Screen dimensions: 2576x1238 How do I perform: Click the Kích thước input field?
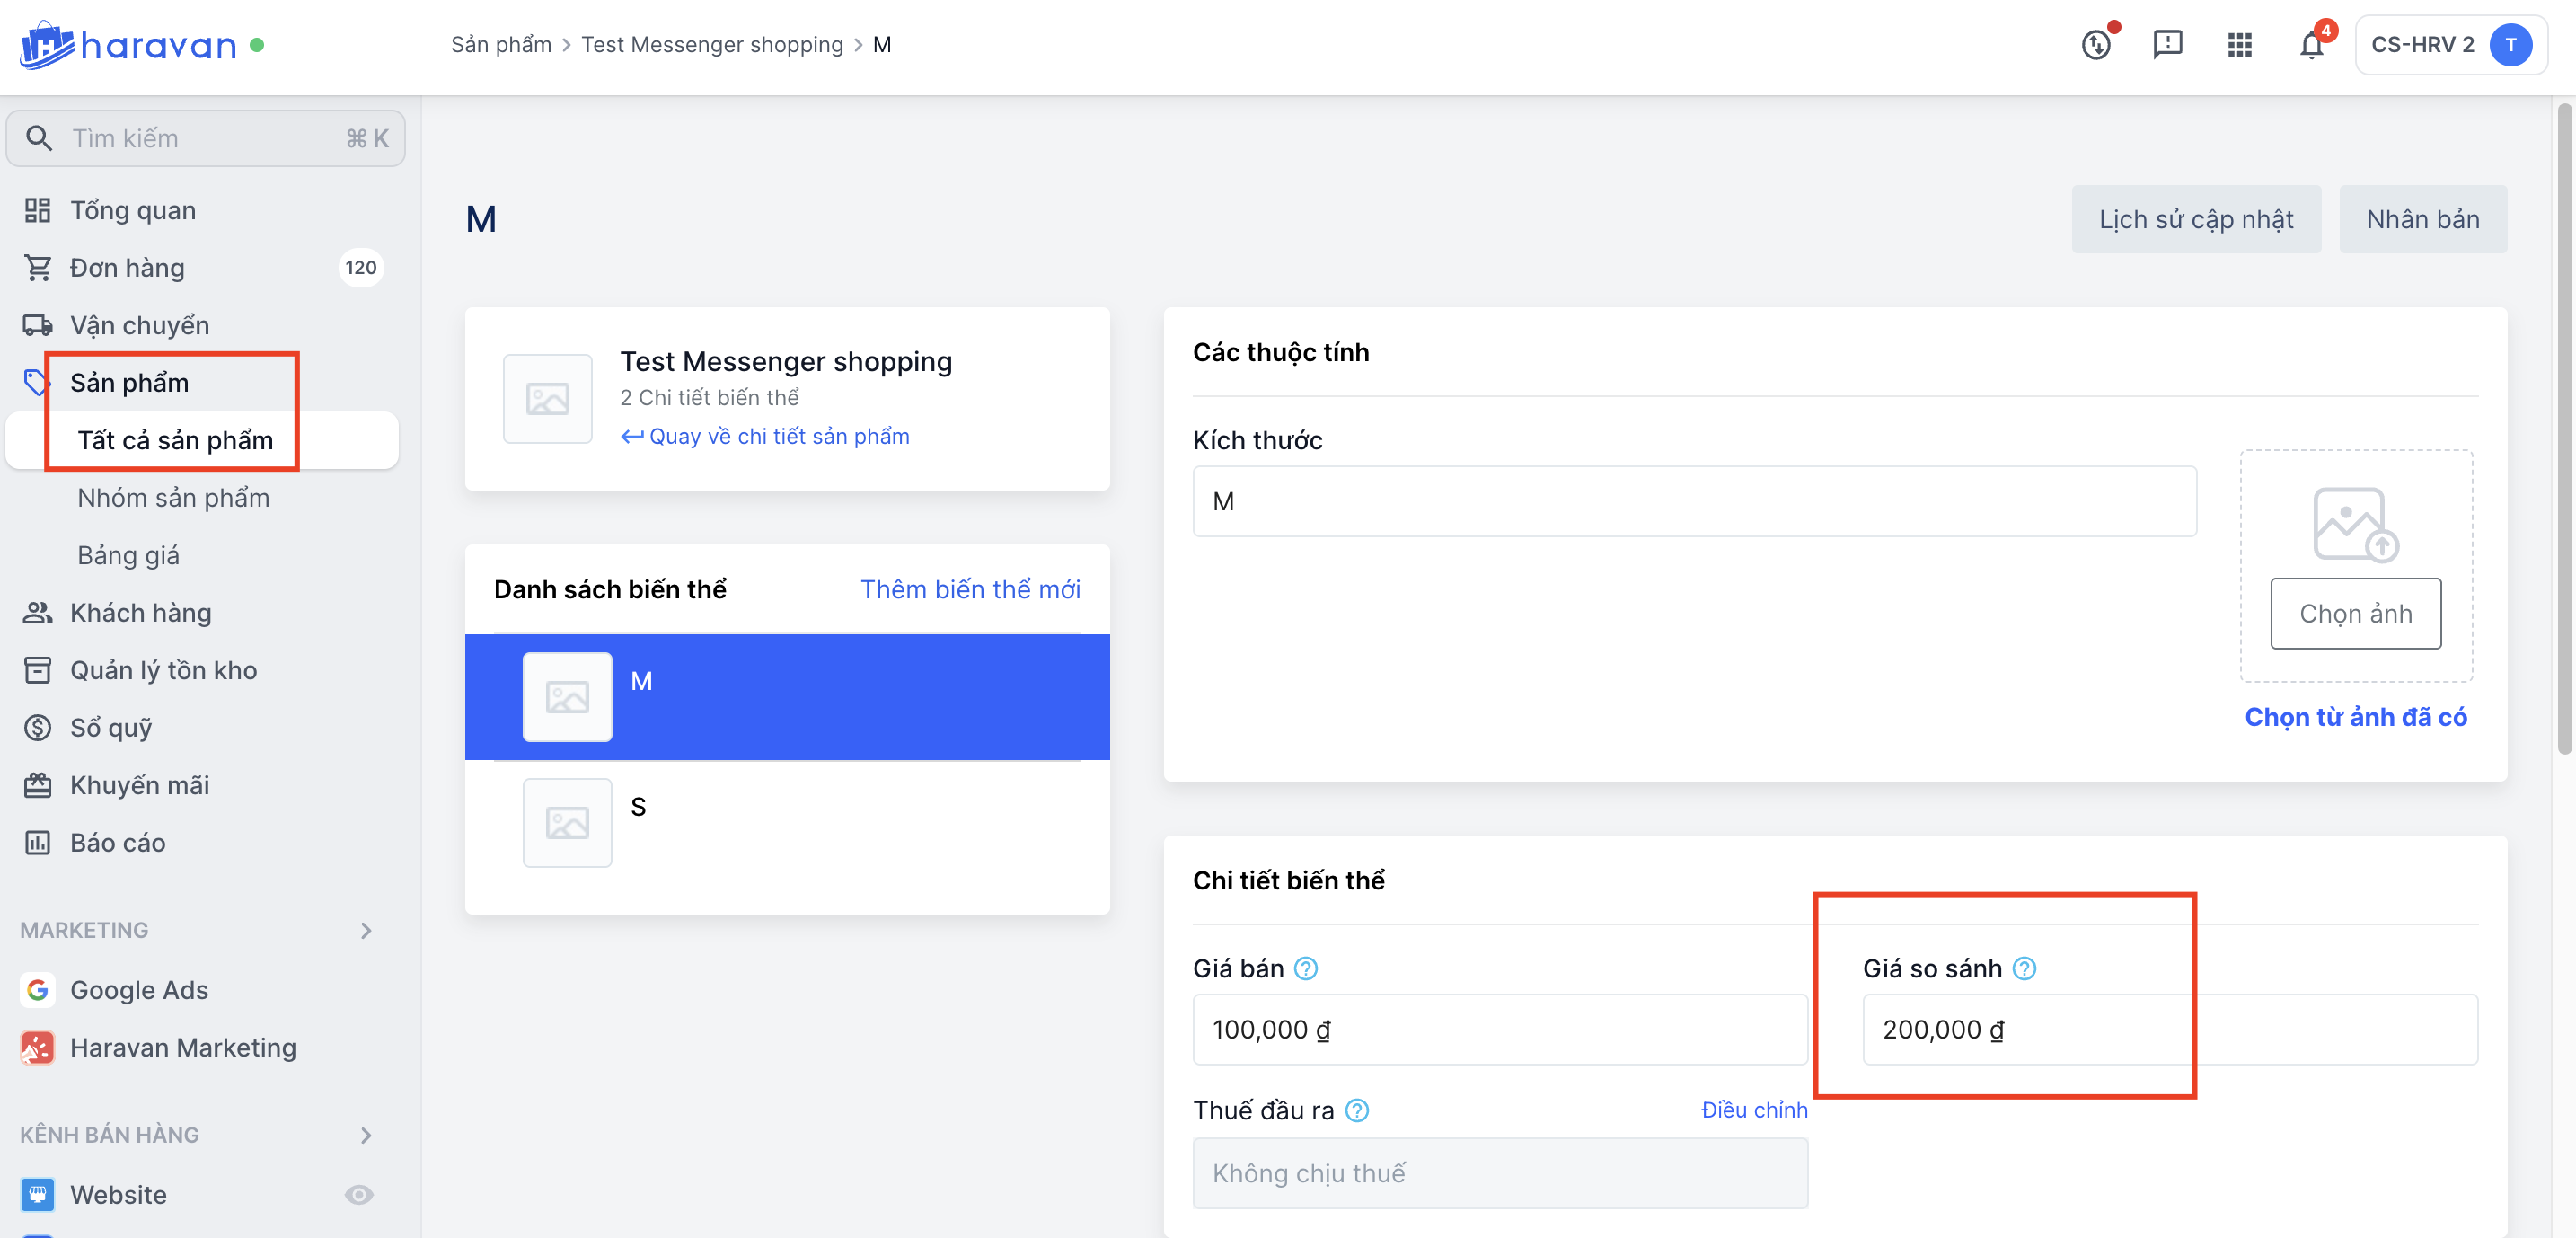tap(1695, 501)
